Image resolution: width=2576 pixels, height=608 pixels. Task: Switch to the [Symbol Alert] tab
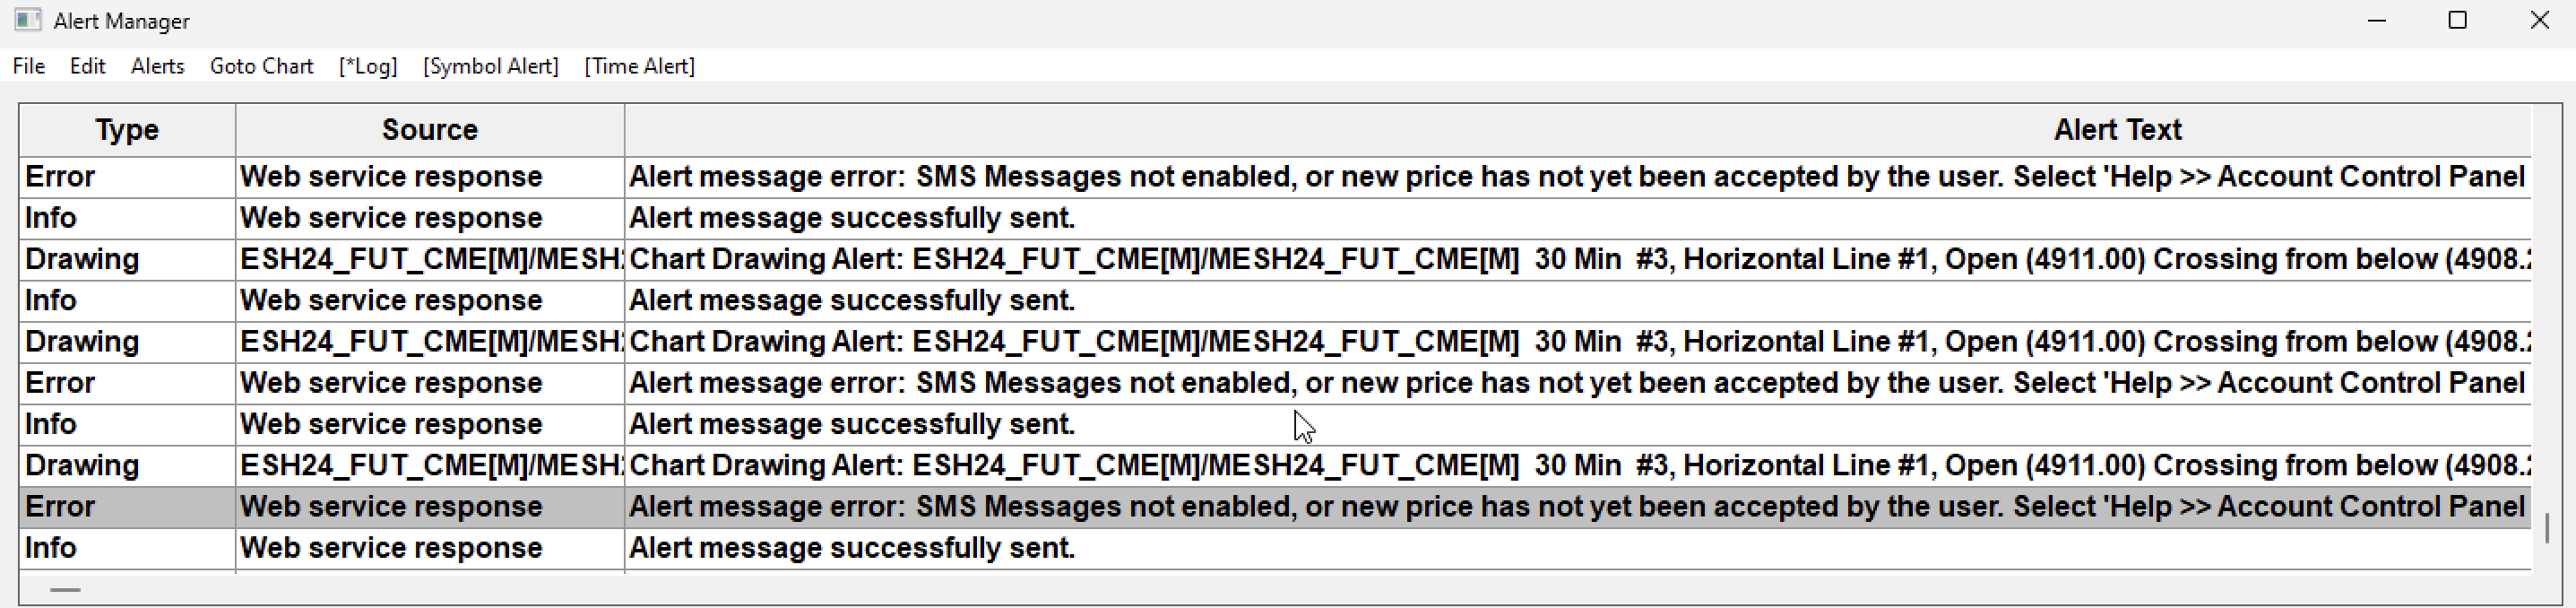pyautogui.click(x=490, y=66)
